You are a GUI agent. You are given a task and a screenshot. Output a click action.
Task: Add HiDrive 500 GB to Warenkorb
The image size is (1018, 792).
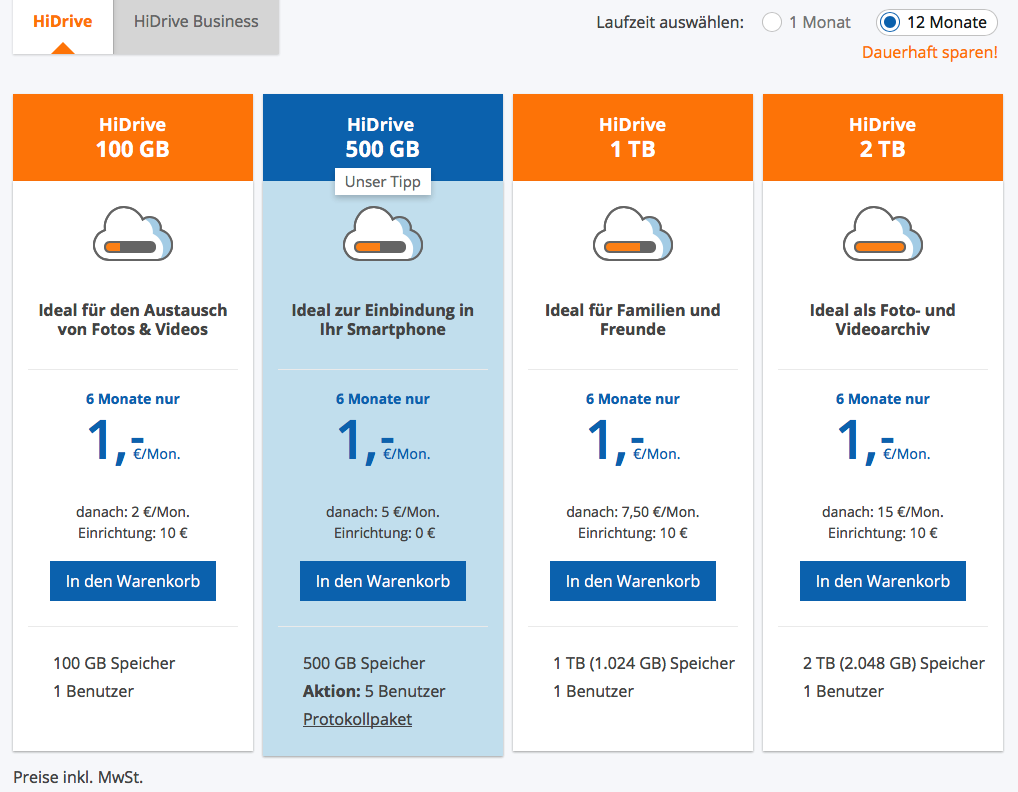coord(383,581)
